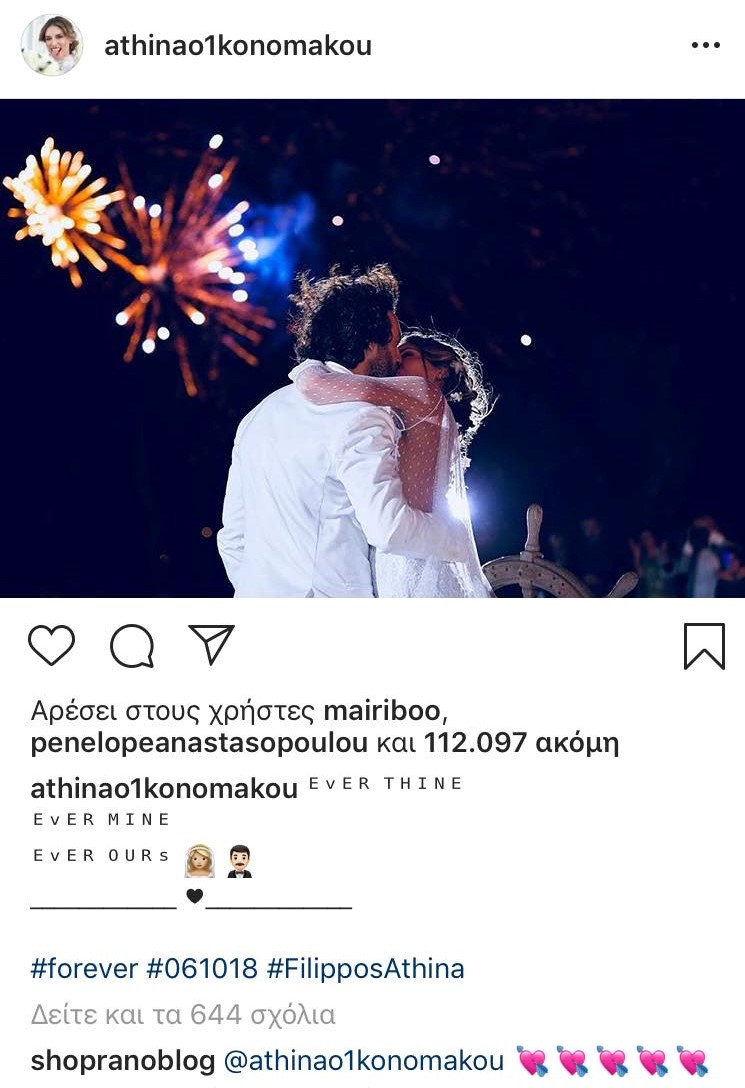Open three-dot post options menu
745x1088 pixels.
coord(705,45)
